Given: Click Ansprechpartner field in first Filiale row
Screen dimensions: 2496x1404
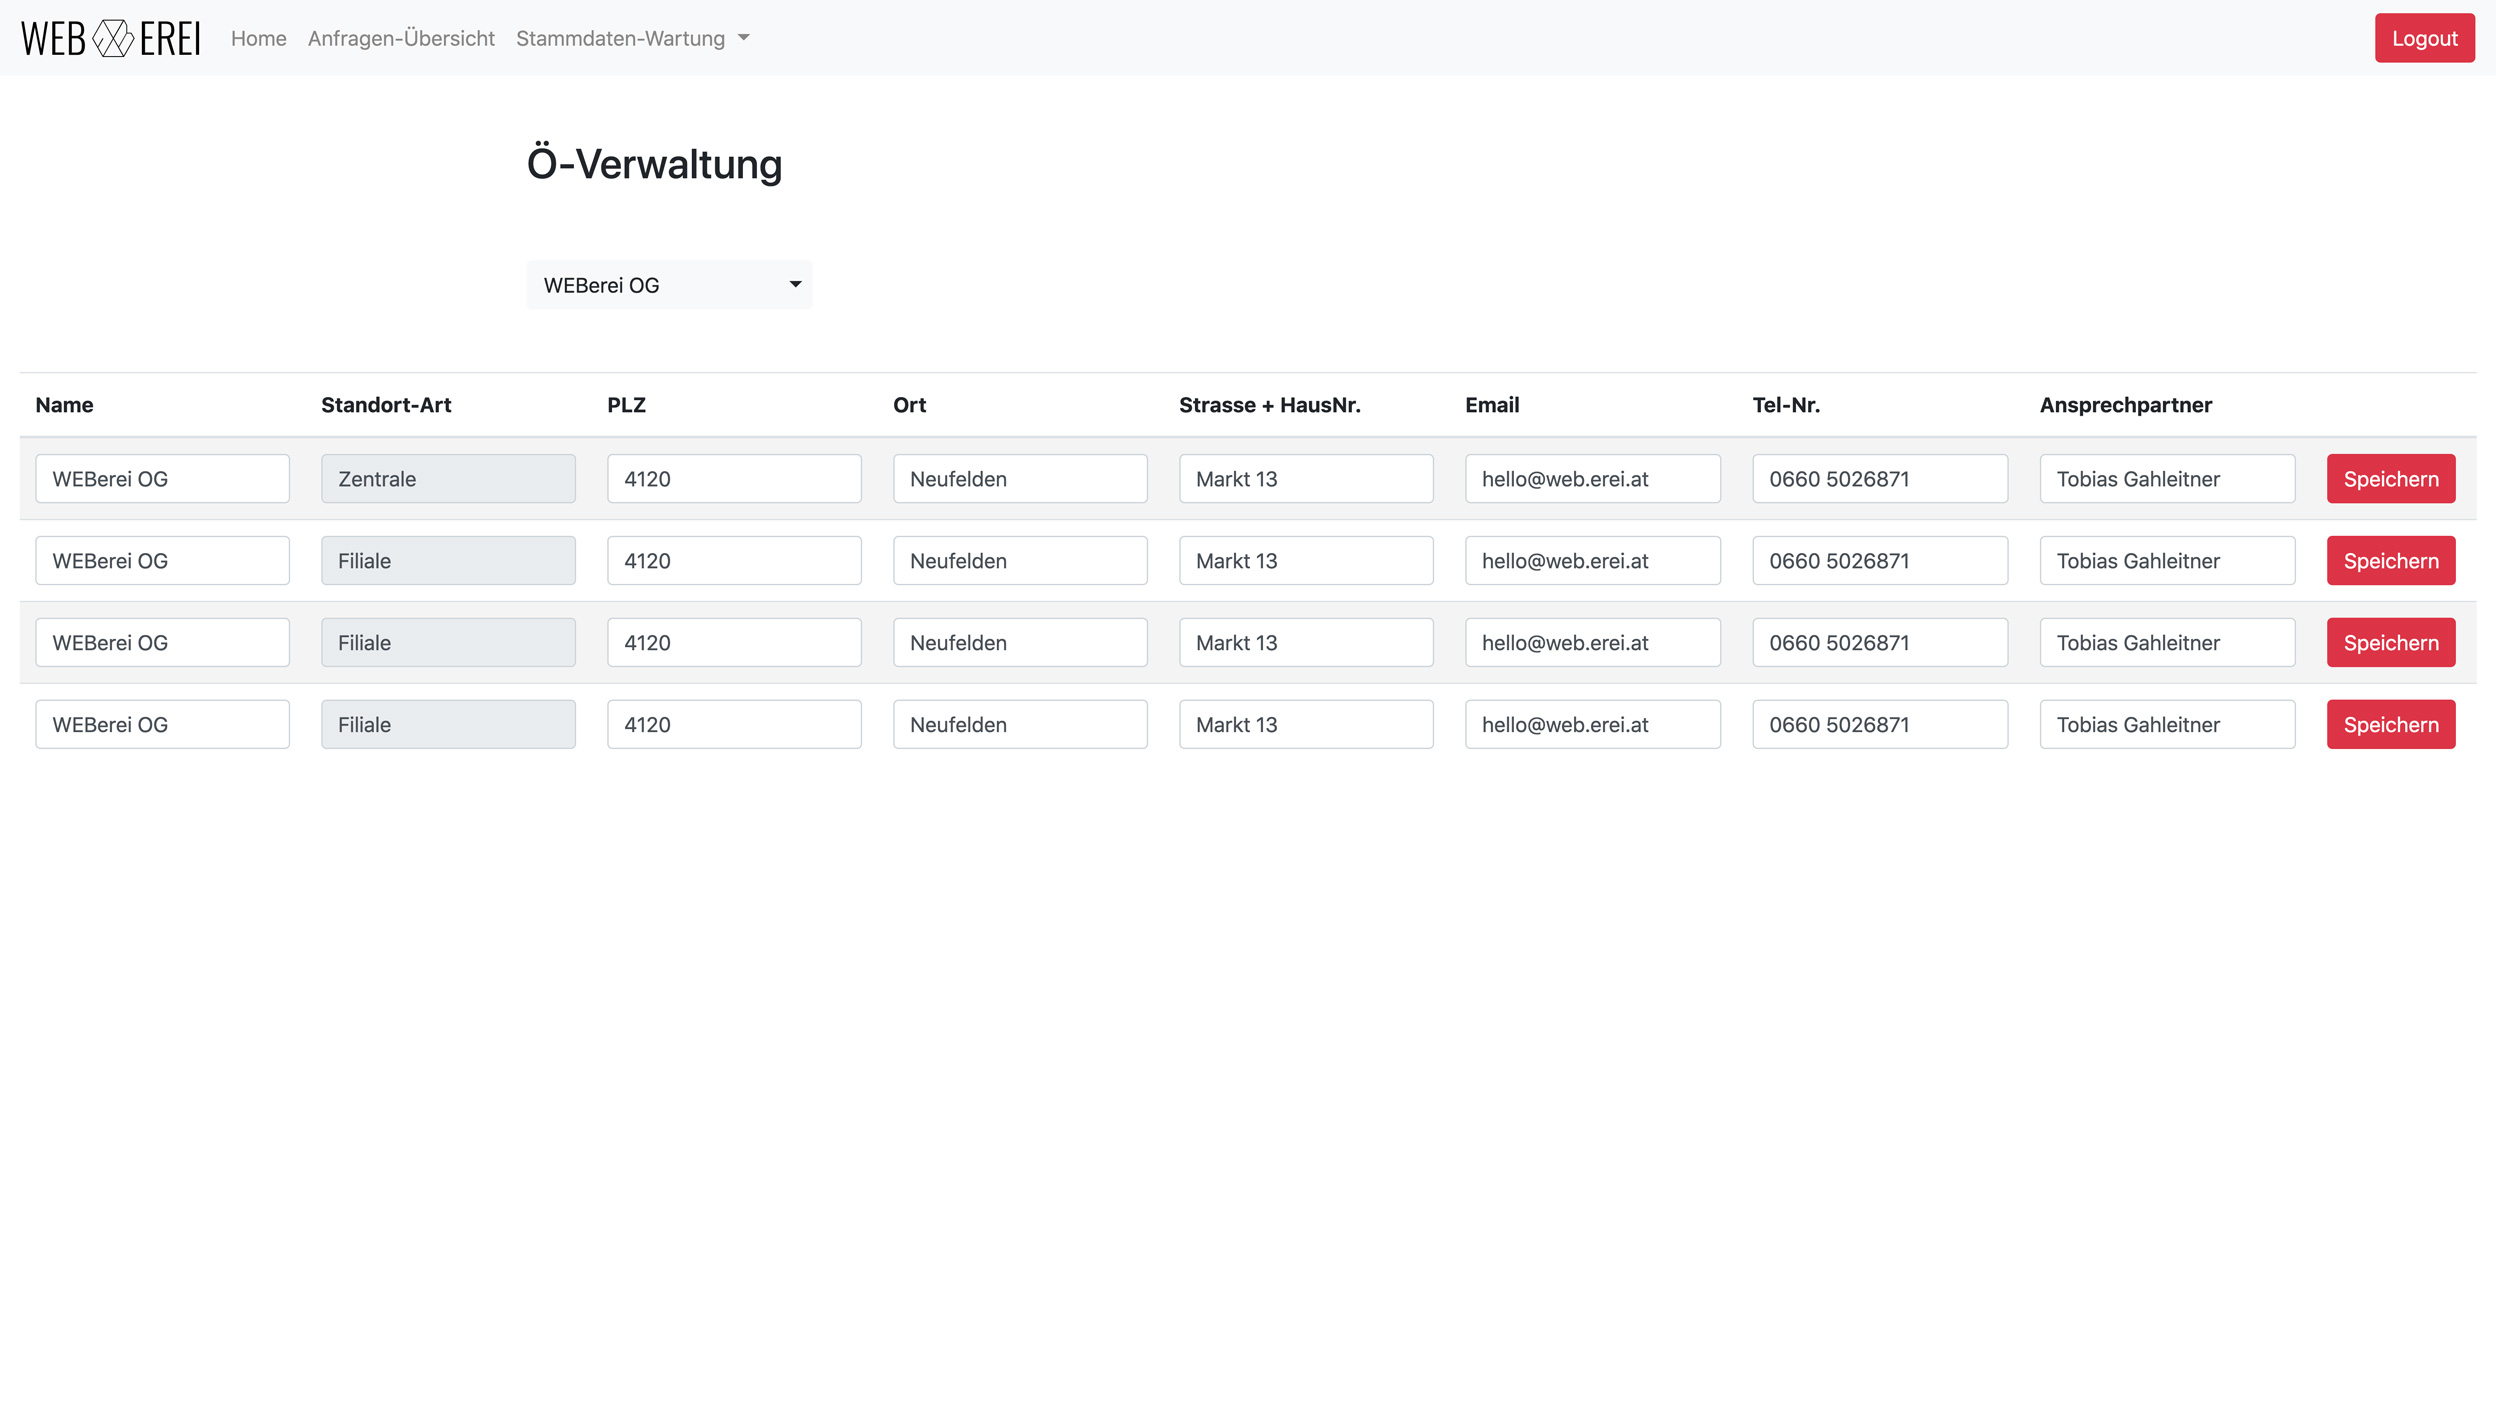Looking at the screenshot, I should click(x=2167, y=561).
